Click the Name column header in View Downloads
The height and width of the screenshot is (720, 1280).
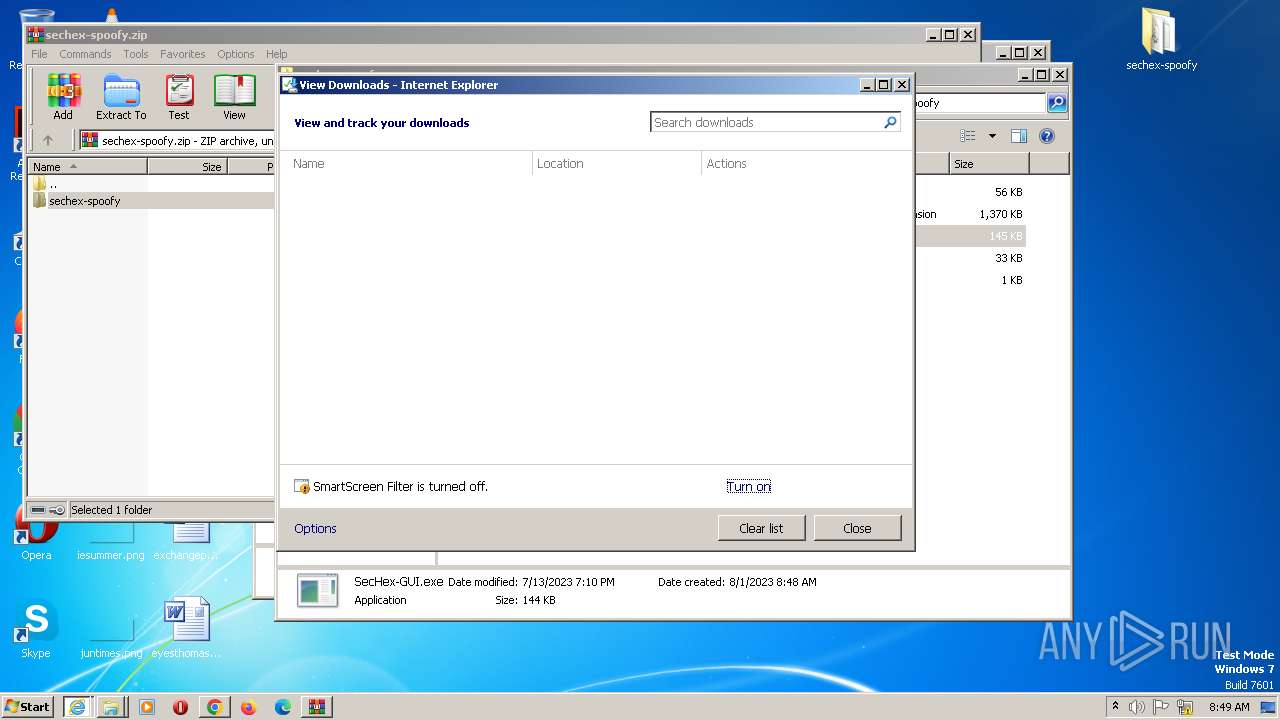pos(406,163)
